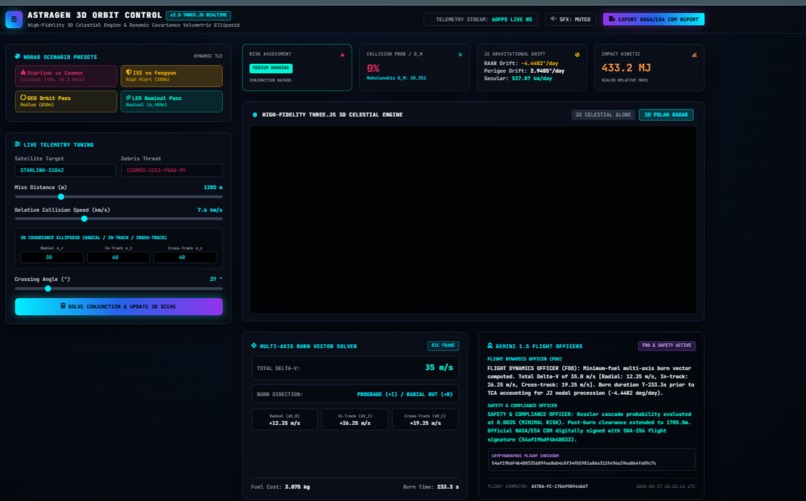Viewport: 806px width, 501px height.
Task: Click the 433.2 MJ impact value
Action: (x=626, y=68)
